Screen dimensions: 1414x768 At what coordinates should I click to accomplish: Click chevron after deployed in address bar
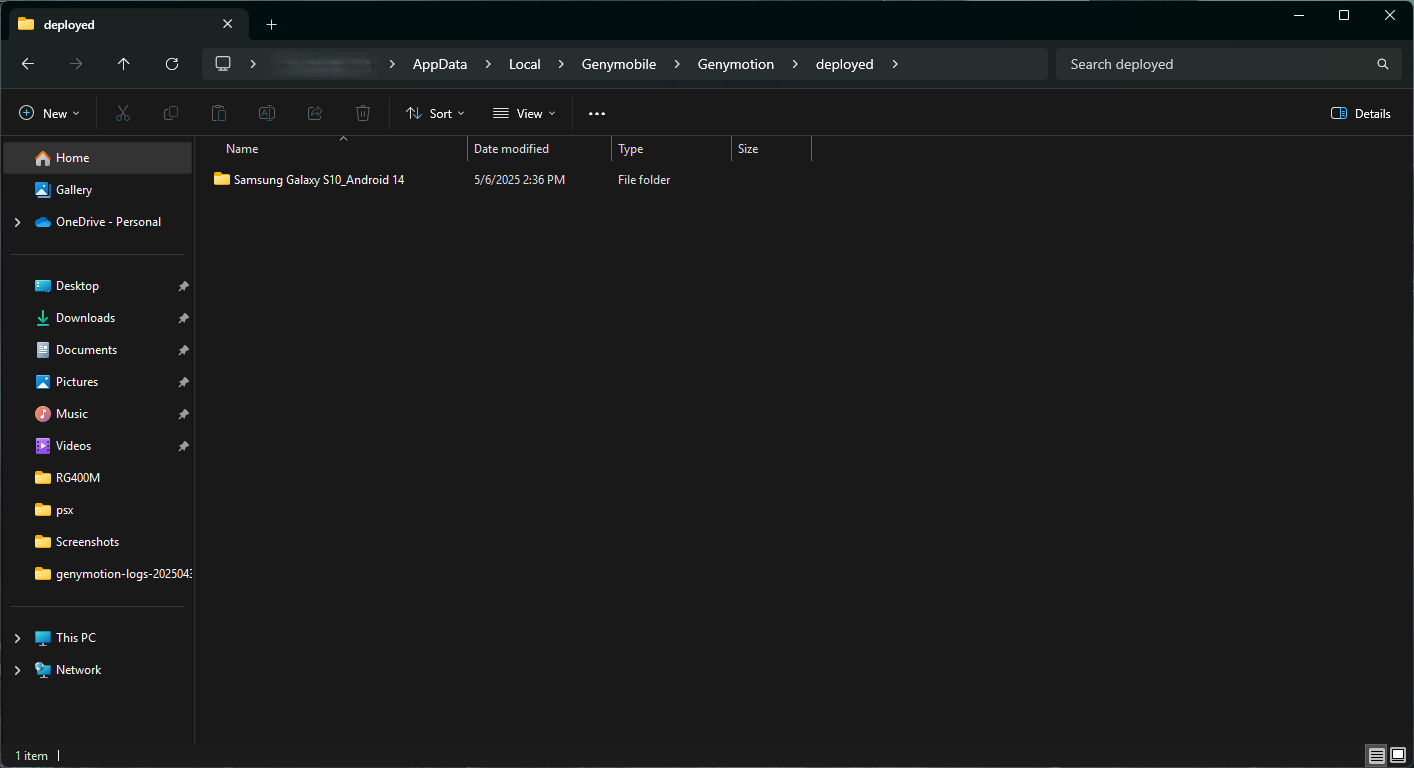coord(895,64)
